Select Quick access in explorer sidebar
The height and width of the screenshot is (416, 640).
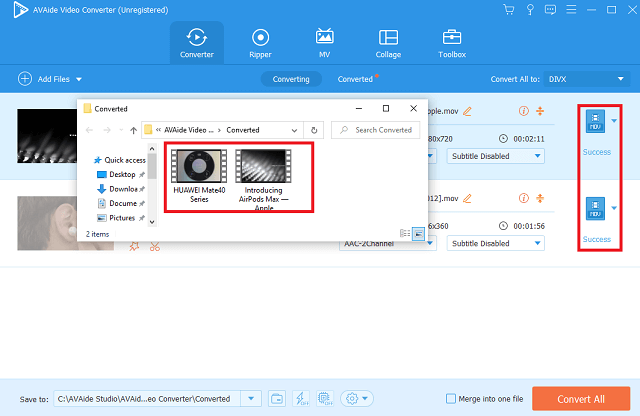pyautogui.click(x=120, y=160)
